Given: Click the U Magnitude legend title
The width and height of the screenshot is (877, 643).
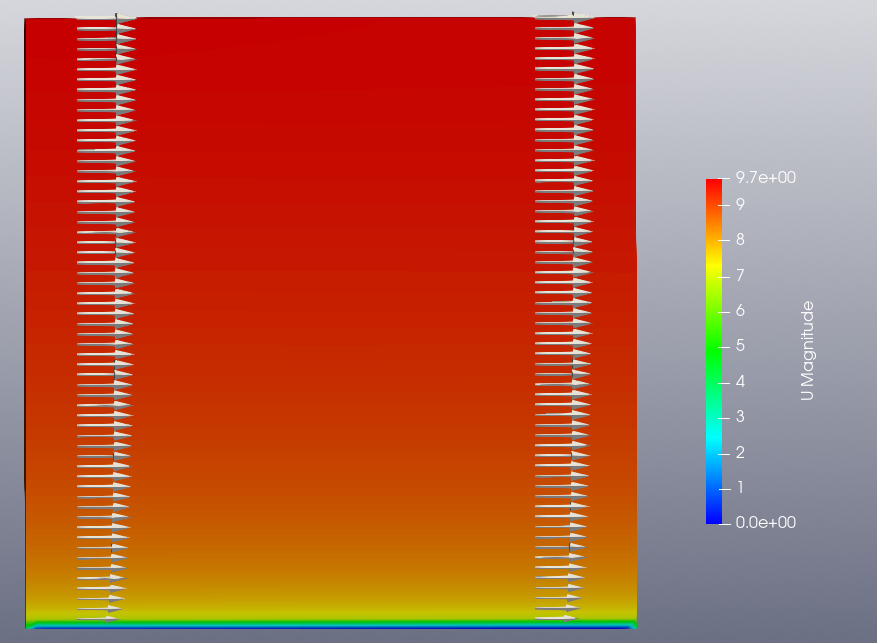Looking at the screenshot, I should tap(807, 351).
